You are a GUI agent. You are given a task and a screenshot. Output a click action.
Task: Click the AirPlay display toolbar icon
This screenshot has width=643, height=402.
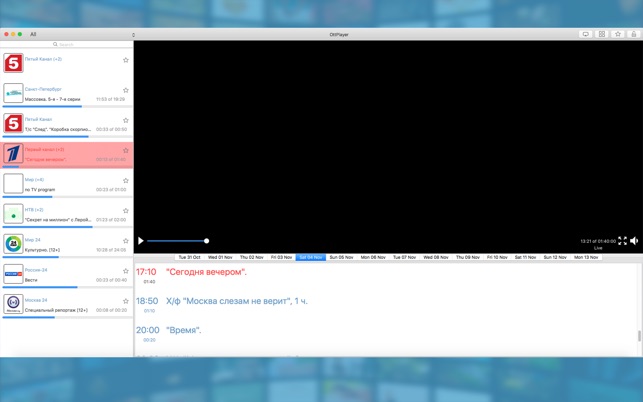pos(586,34)
